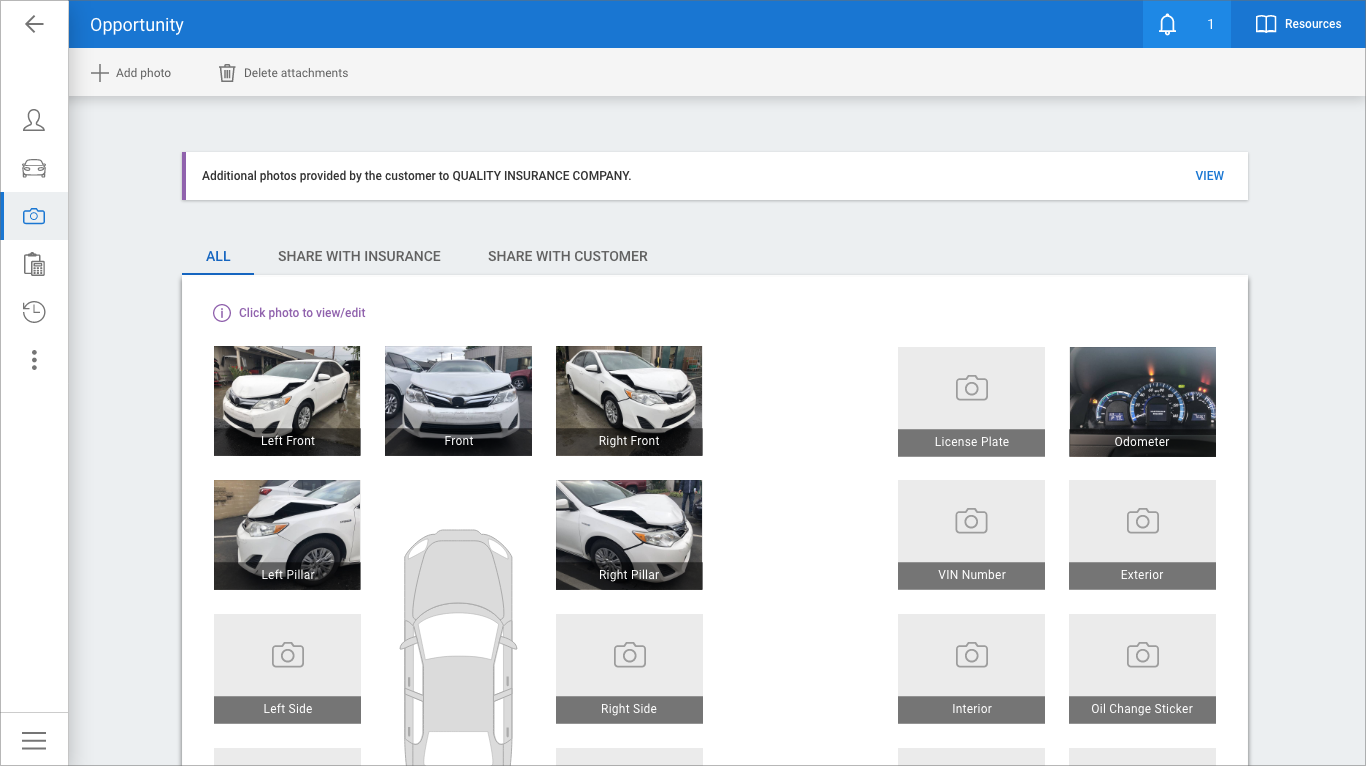The width and height of the screenshot is (1366, 766).
Task: Switch to Share with Customer tab
Action: 567,256
